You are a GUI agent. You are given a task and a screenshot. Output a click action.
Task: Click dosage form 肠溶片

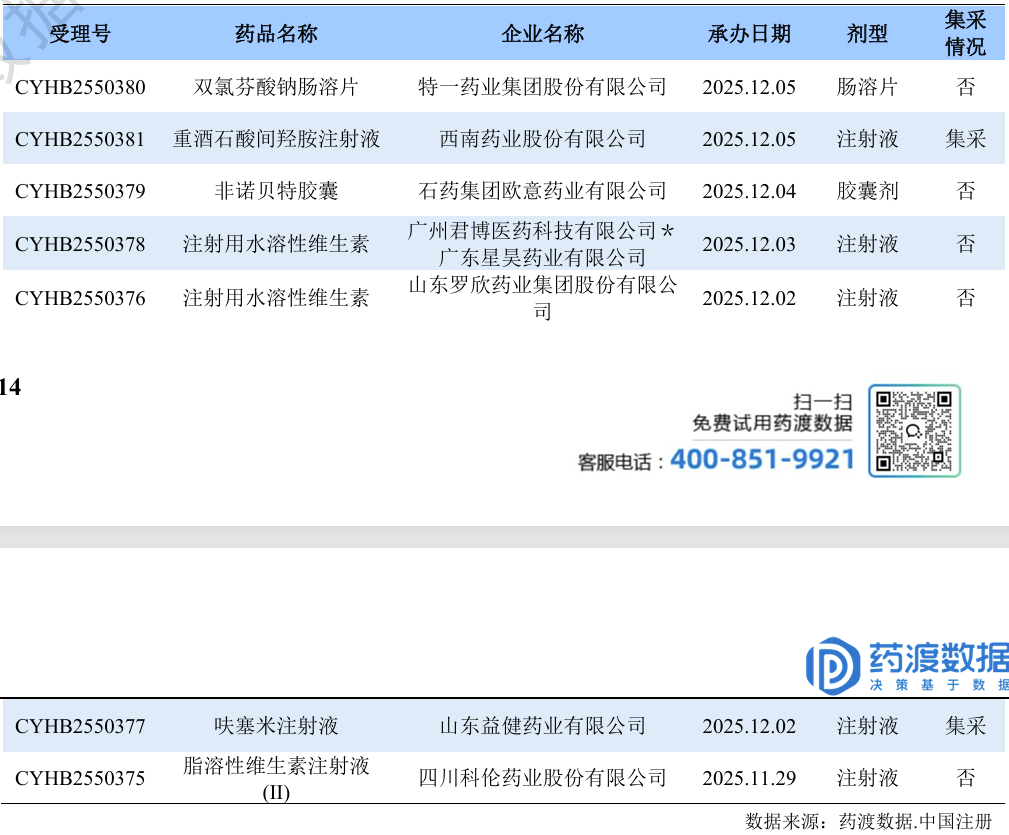pos(867,87)
